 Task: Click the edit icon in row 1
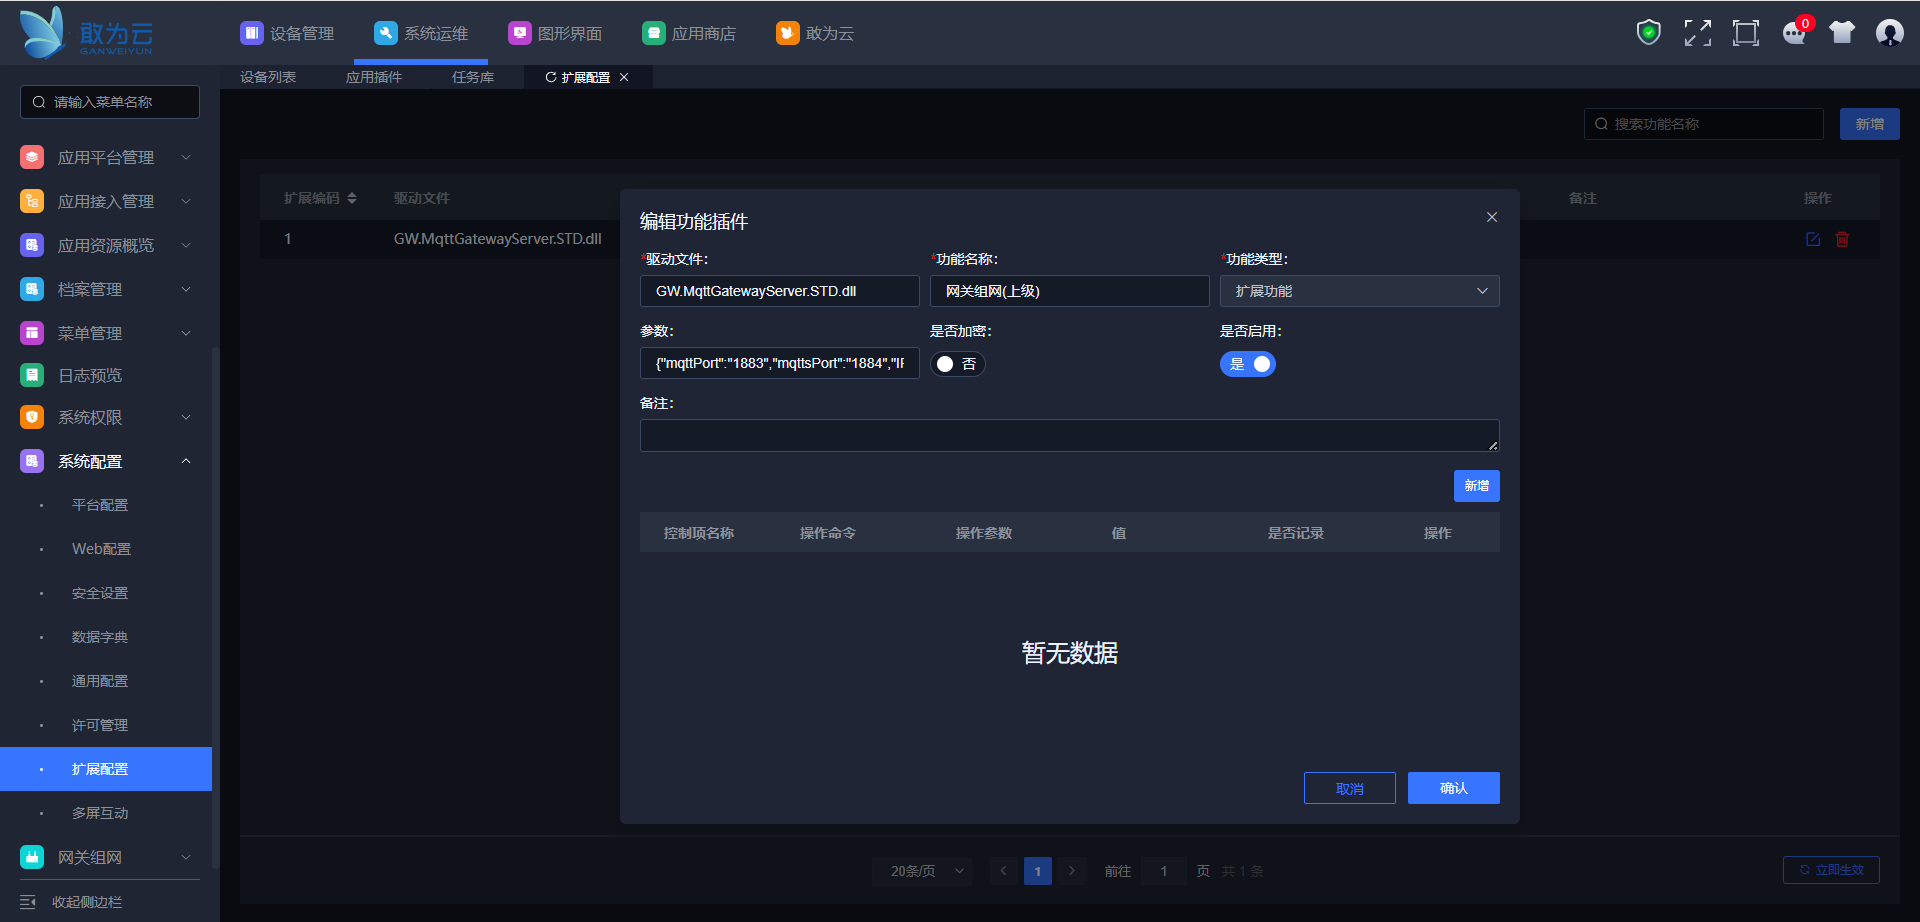point(1813,239)
